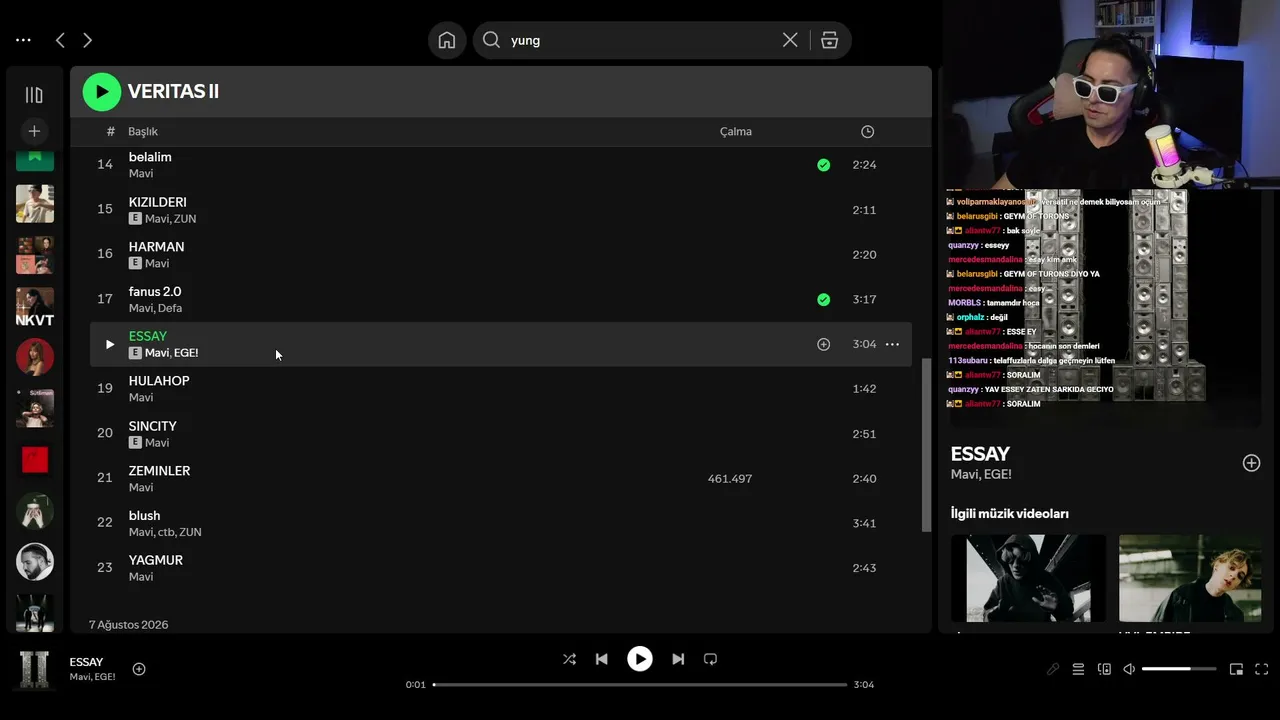Clear the search text with the X
Image resolution: width=1280 pixels, height=720 pixels.
pyautogui.click(x=790, y=40)
